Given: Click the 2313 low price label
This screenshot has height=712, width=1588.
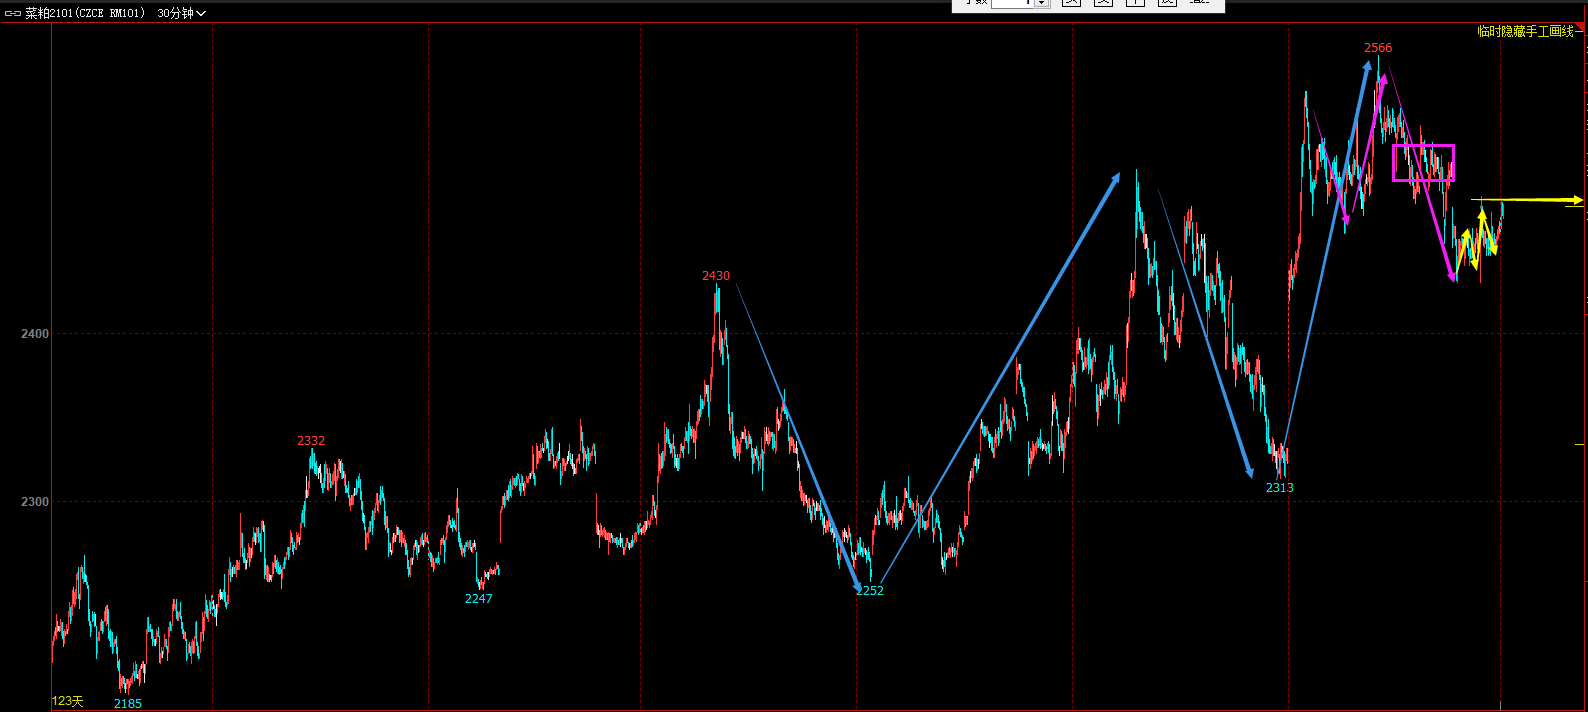Looking at the screenshot, I should [1279, 488].
